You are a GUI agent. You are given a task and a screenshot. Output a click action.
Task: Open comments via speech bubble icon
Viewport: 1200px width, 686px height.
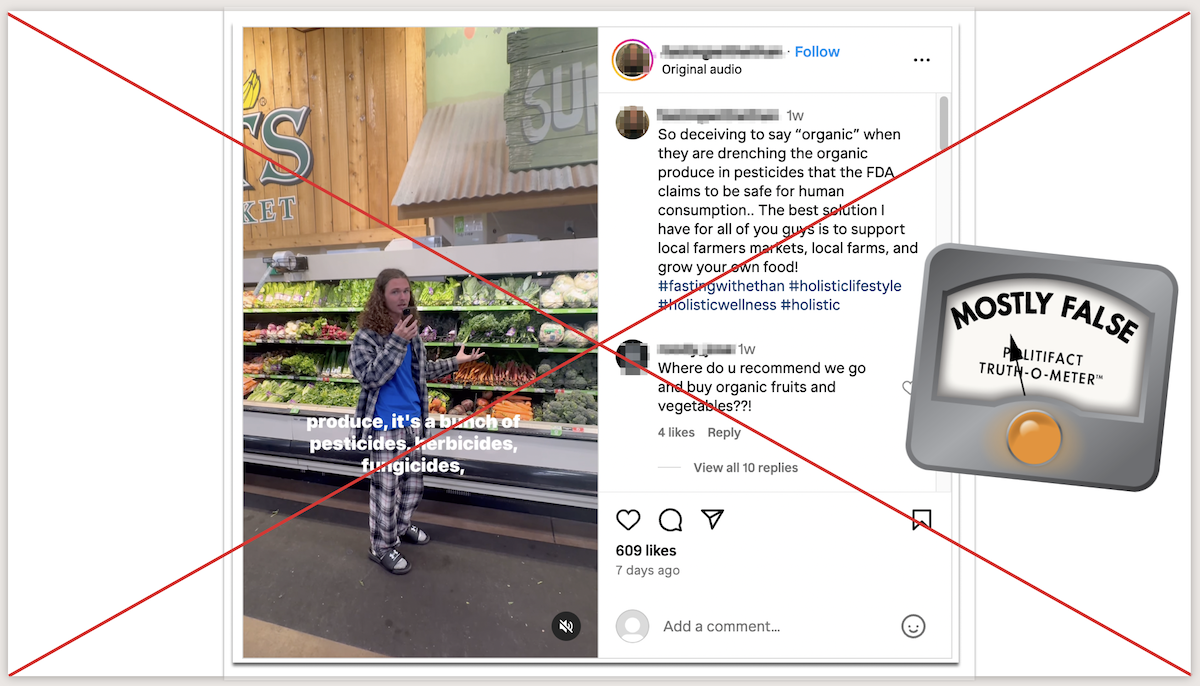coord(670,520)
